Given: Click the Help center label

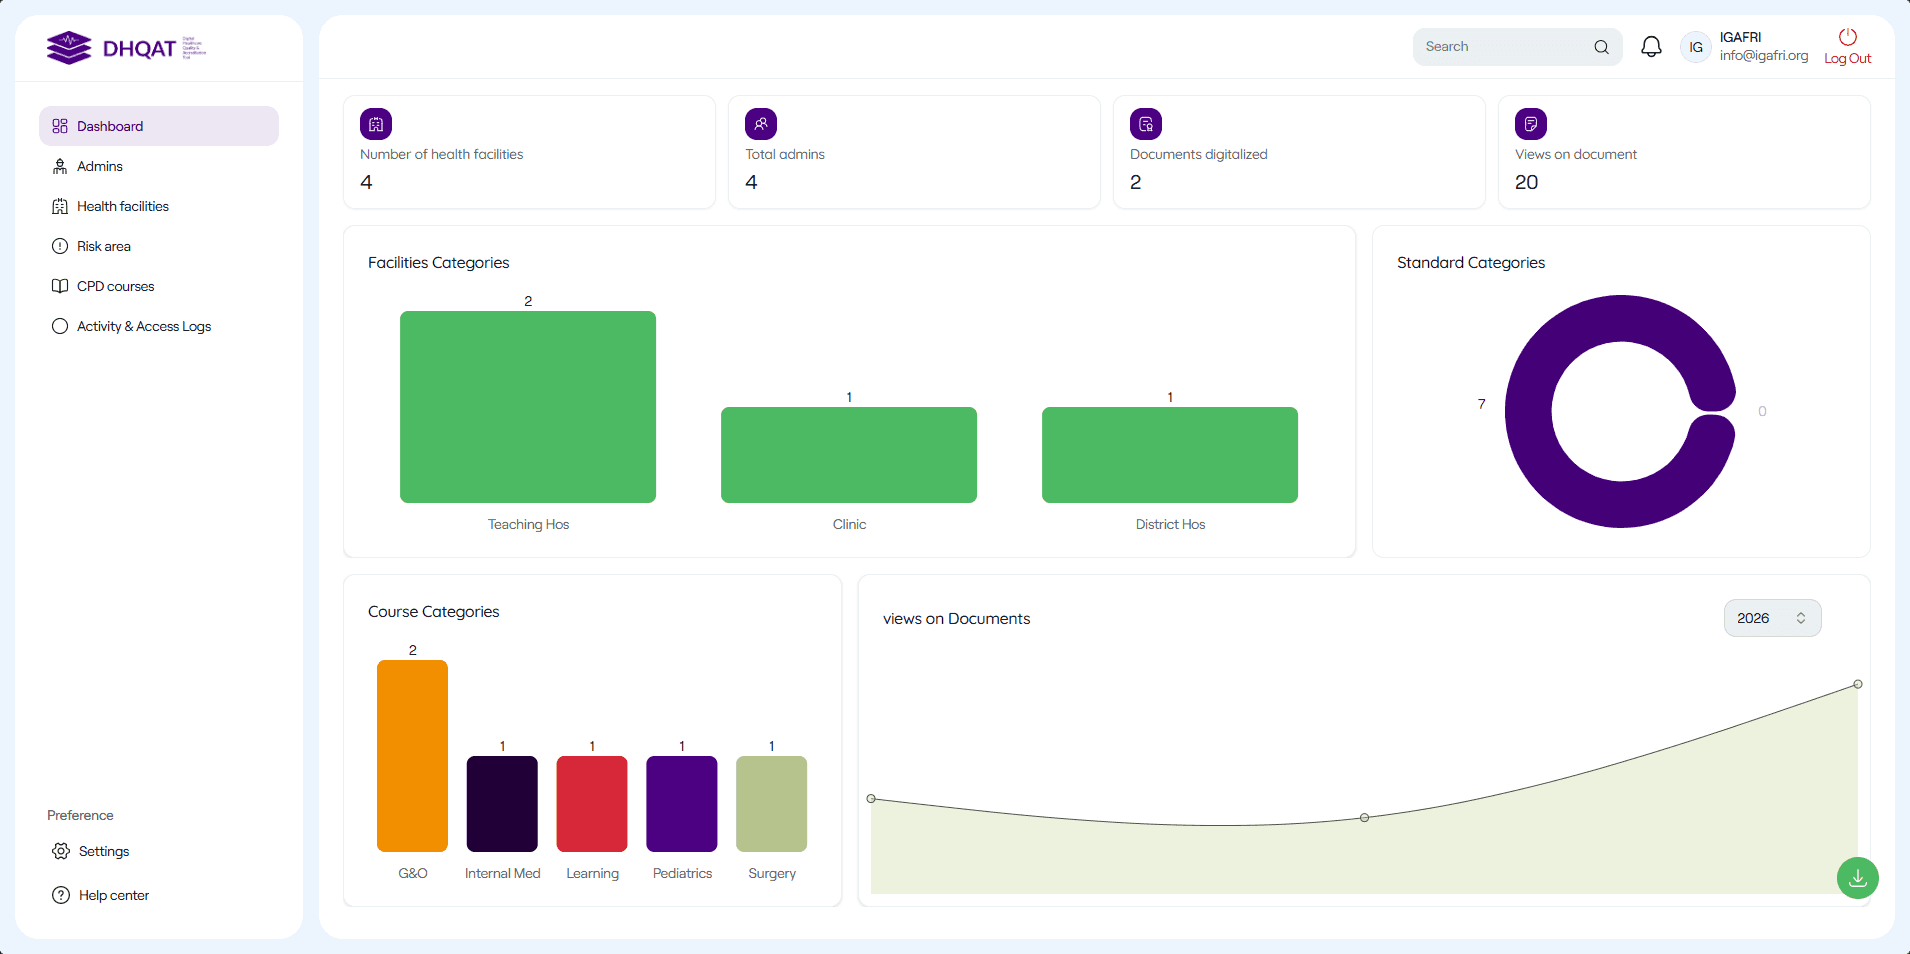Looking at the screenshot, I should [x=114, y=895].
